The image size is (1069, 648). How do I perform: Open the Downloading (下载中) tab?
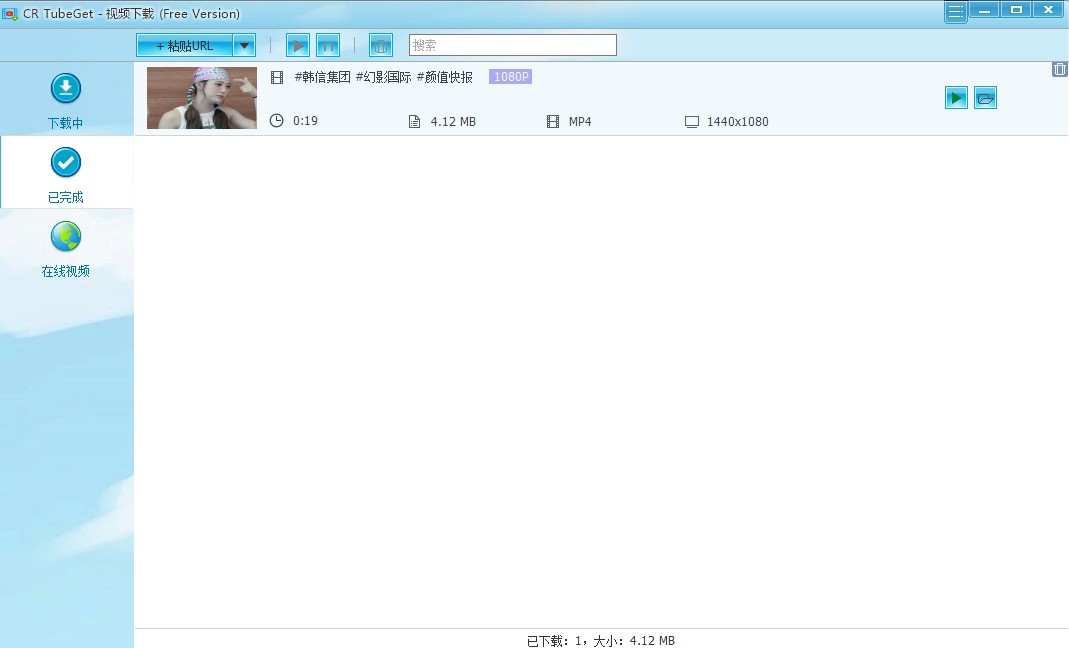point(66,100)
